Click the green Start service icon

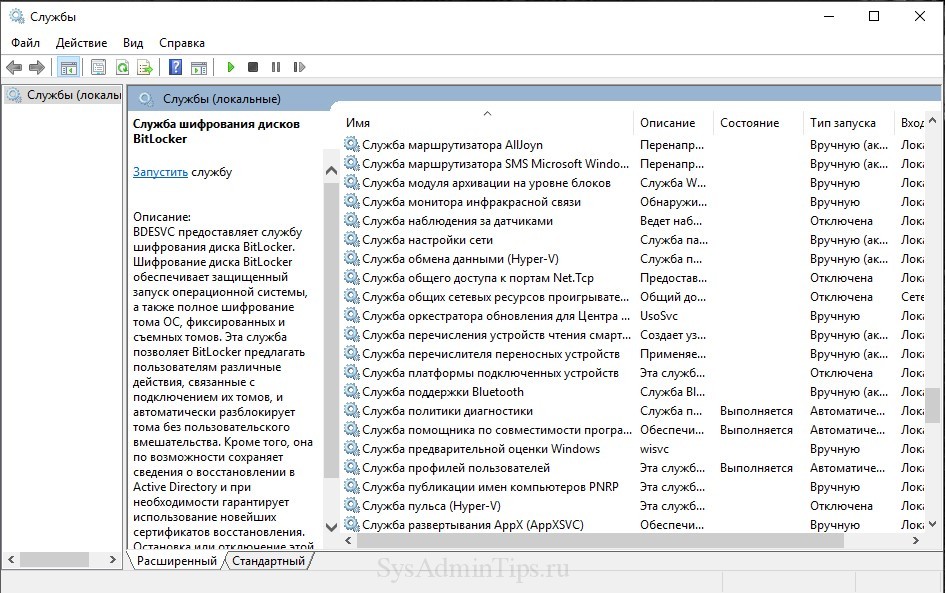click(231, 67)
